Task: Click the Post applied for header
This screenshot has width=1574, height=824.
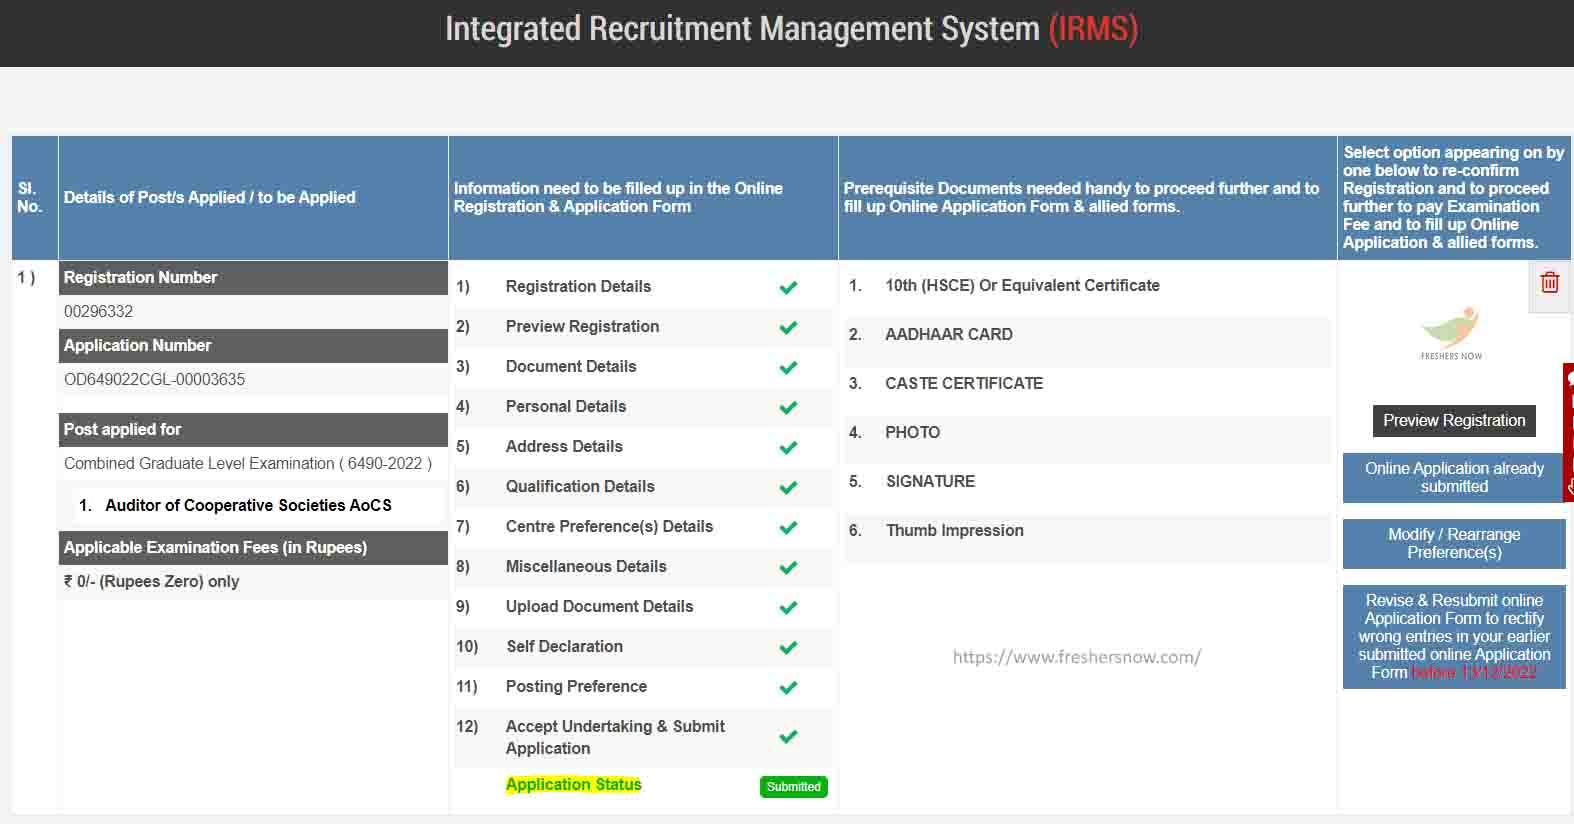Action: (253, 430)
